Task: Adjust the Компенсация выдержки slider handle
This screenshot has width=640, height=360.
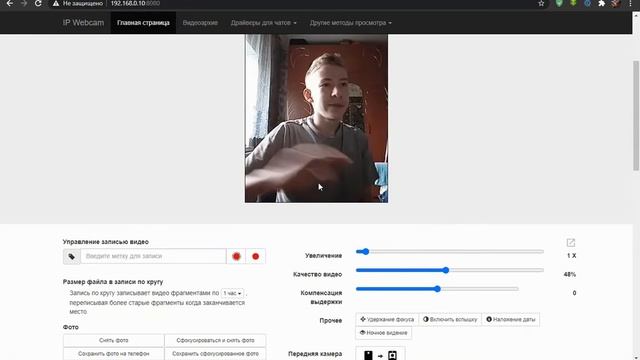Action: [437, 289]
